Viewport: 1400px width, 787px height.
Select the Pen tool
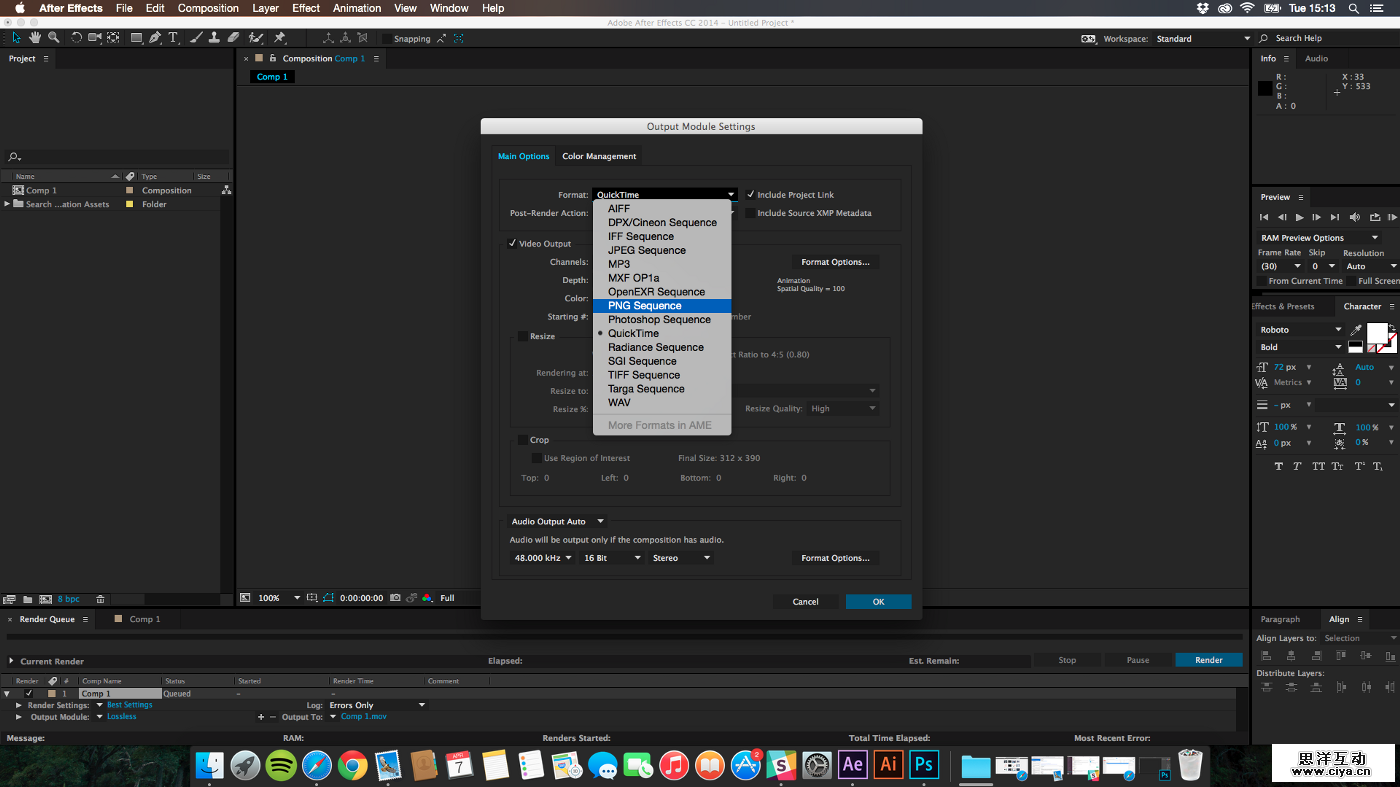(155, 38)
